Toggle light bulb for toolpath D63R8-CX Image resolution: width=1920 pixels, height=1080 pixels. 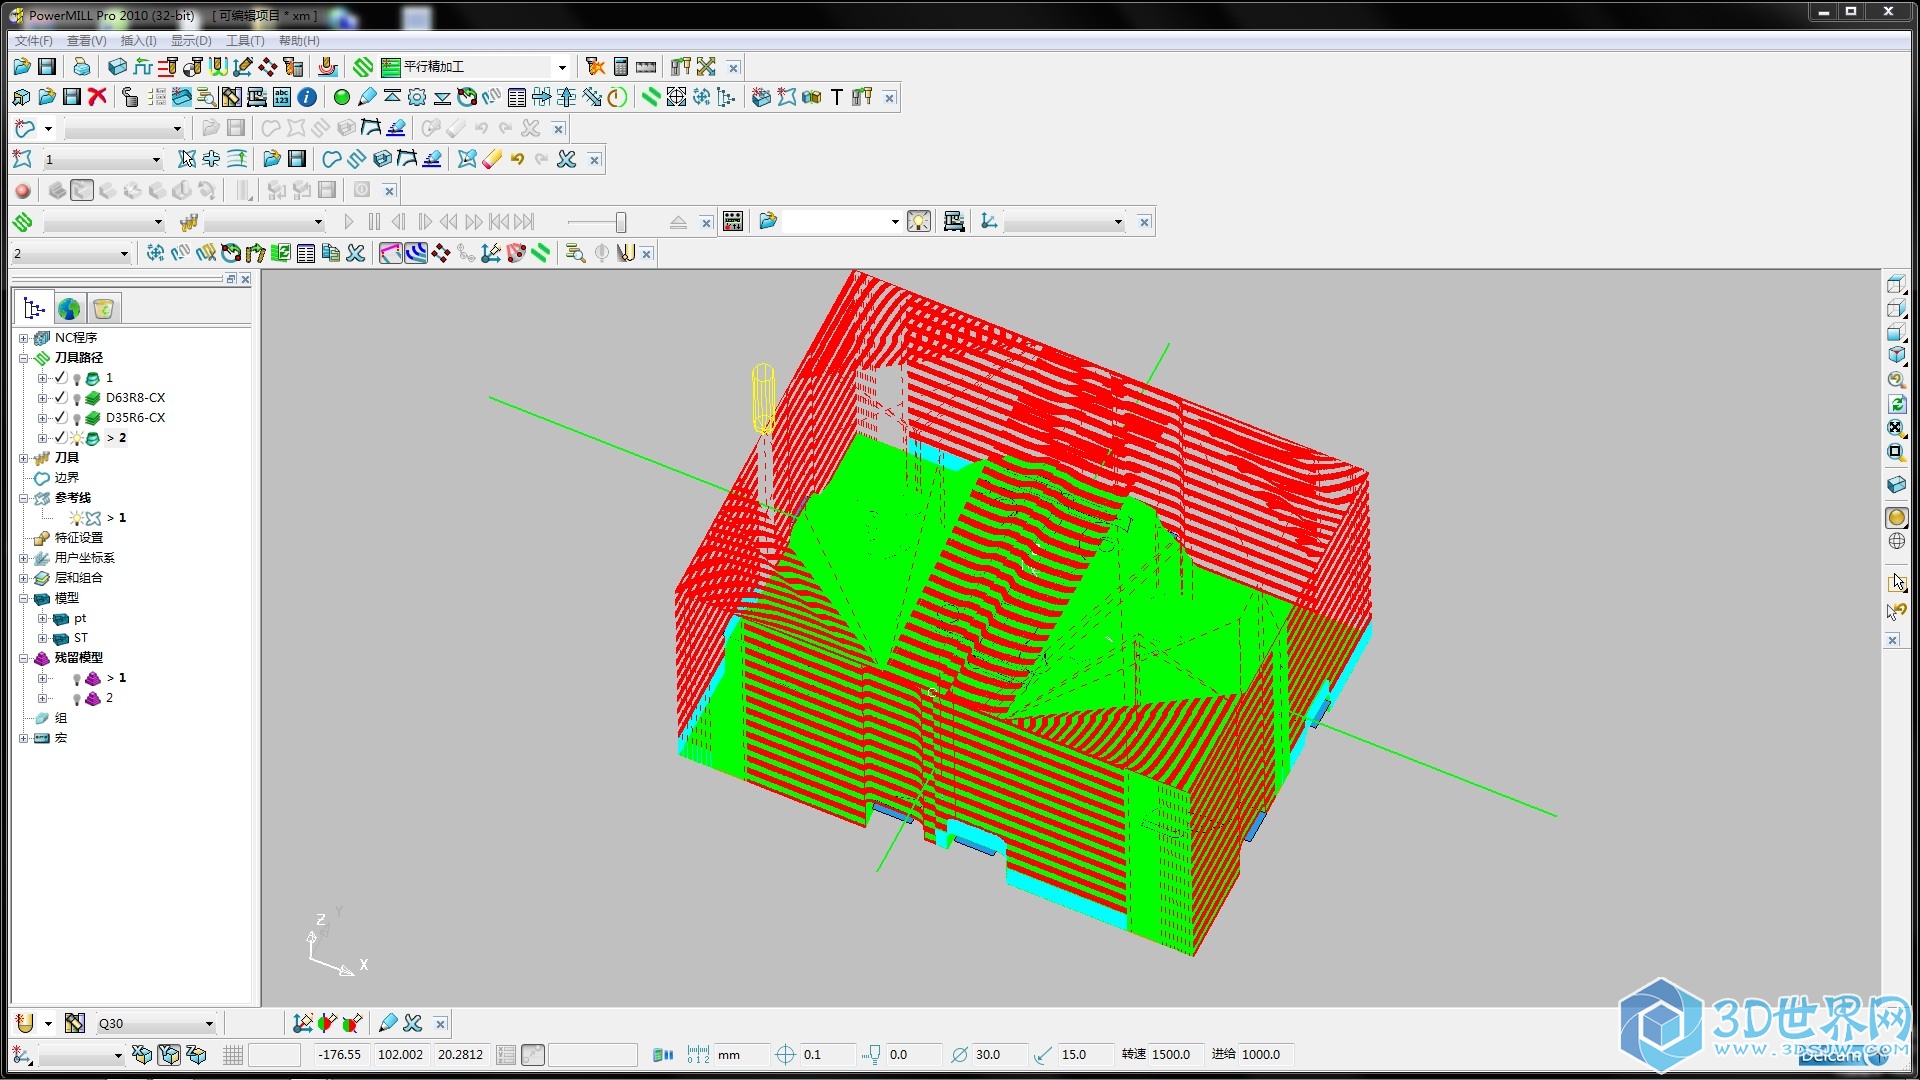click(77, 399)
